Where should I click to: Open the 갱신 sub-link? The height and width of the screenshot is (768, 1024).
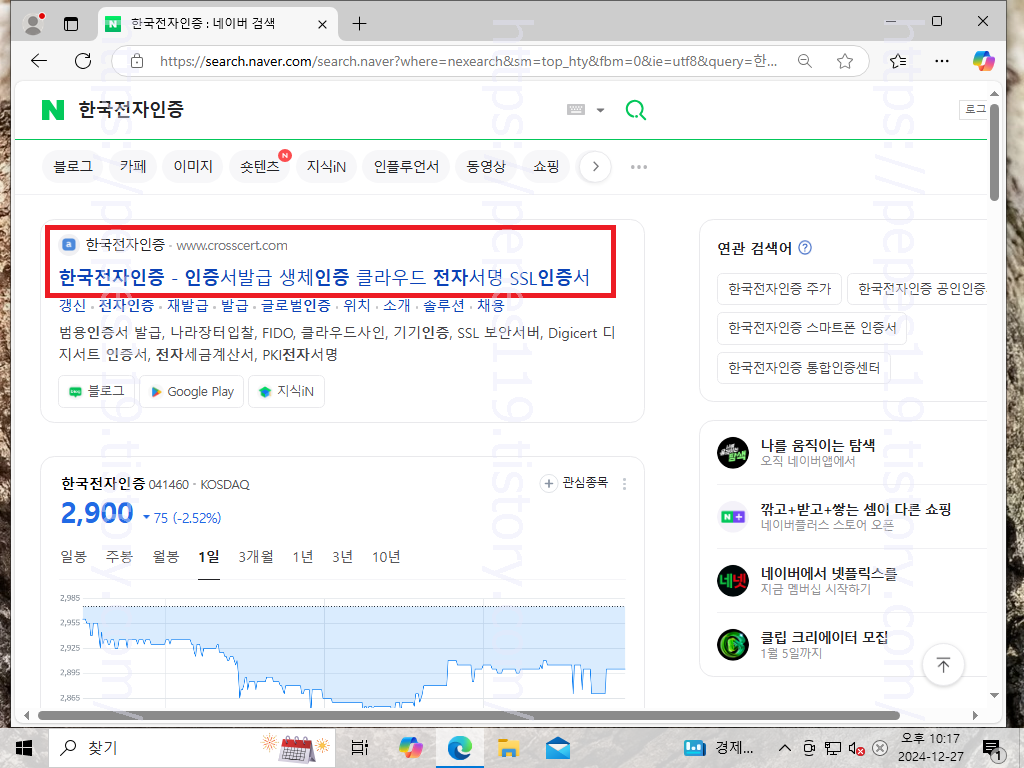72,305
